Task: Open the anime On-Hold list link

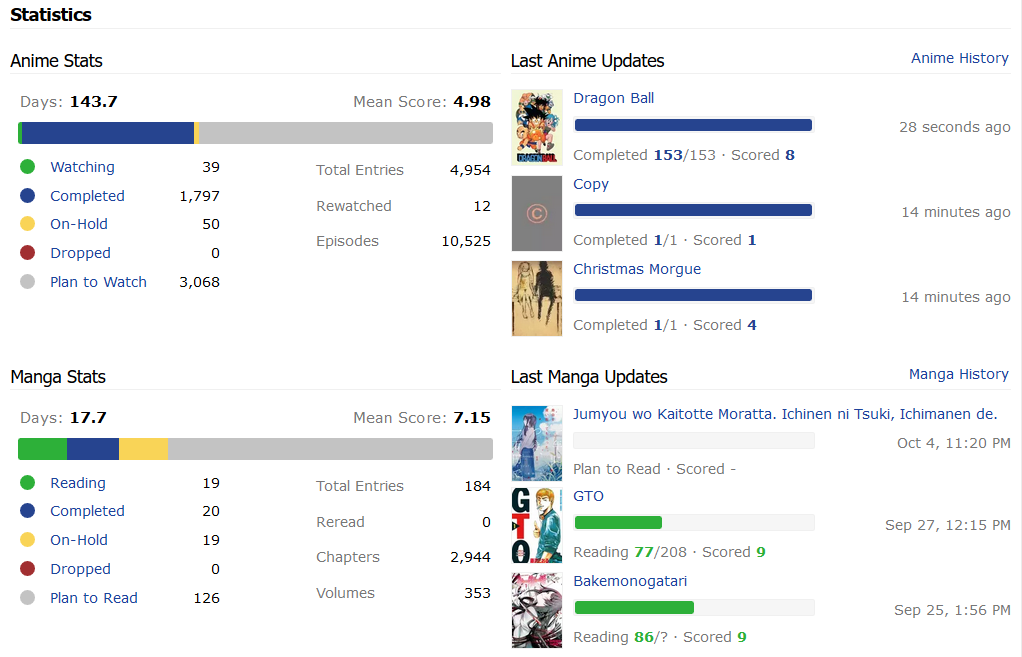Action: 79,224
